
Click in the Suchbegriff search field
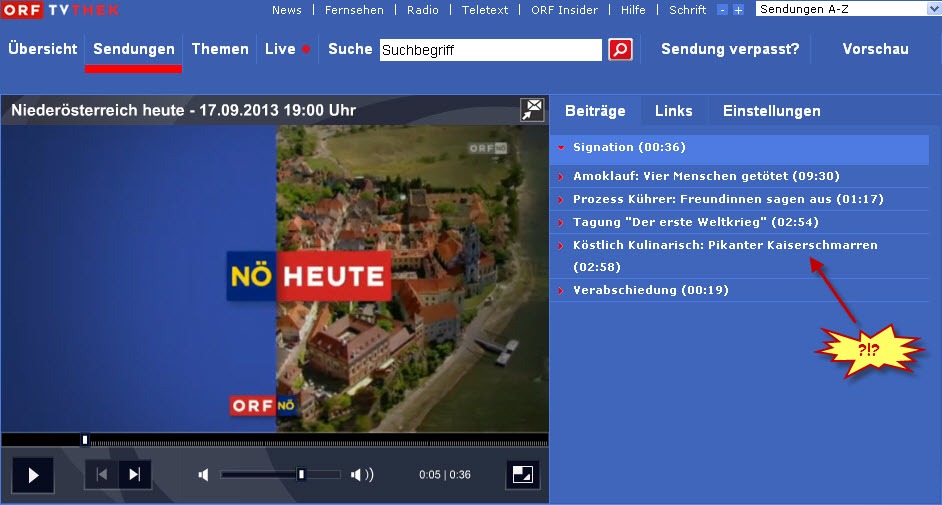click(490, 50)
